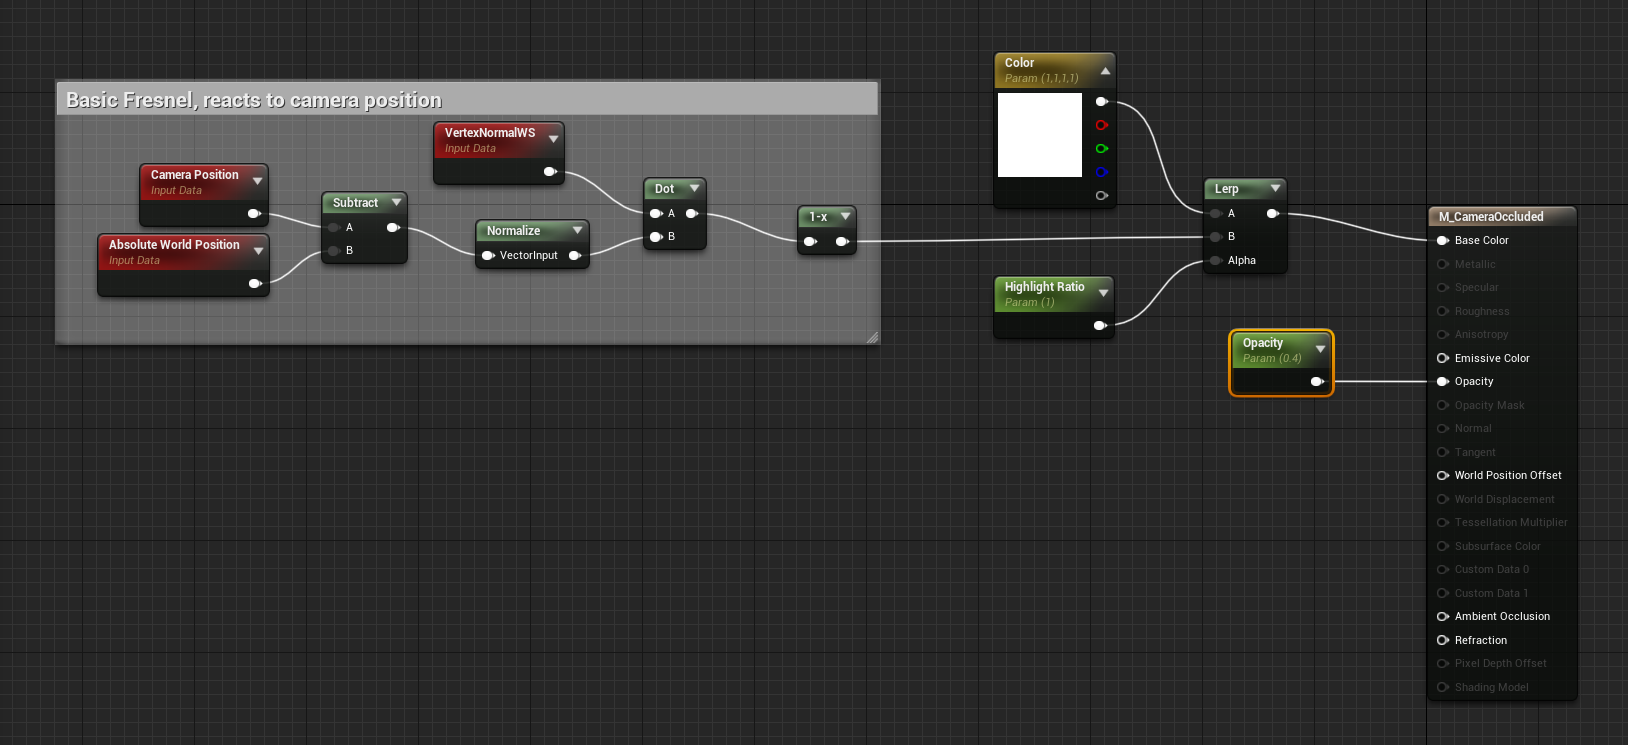Screen dimensions: 1628x745
Task: Click the Absolute World Position output pin
Action: [x=254, y=283]
